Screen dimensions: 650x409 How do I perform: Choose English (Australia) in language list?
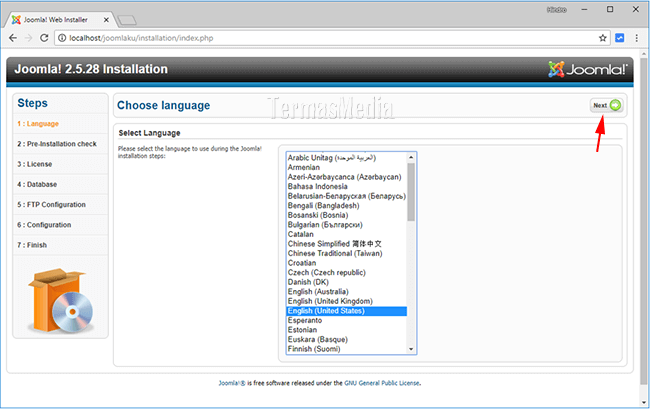(347, 291)
